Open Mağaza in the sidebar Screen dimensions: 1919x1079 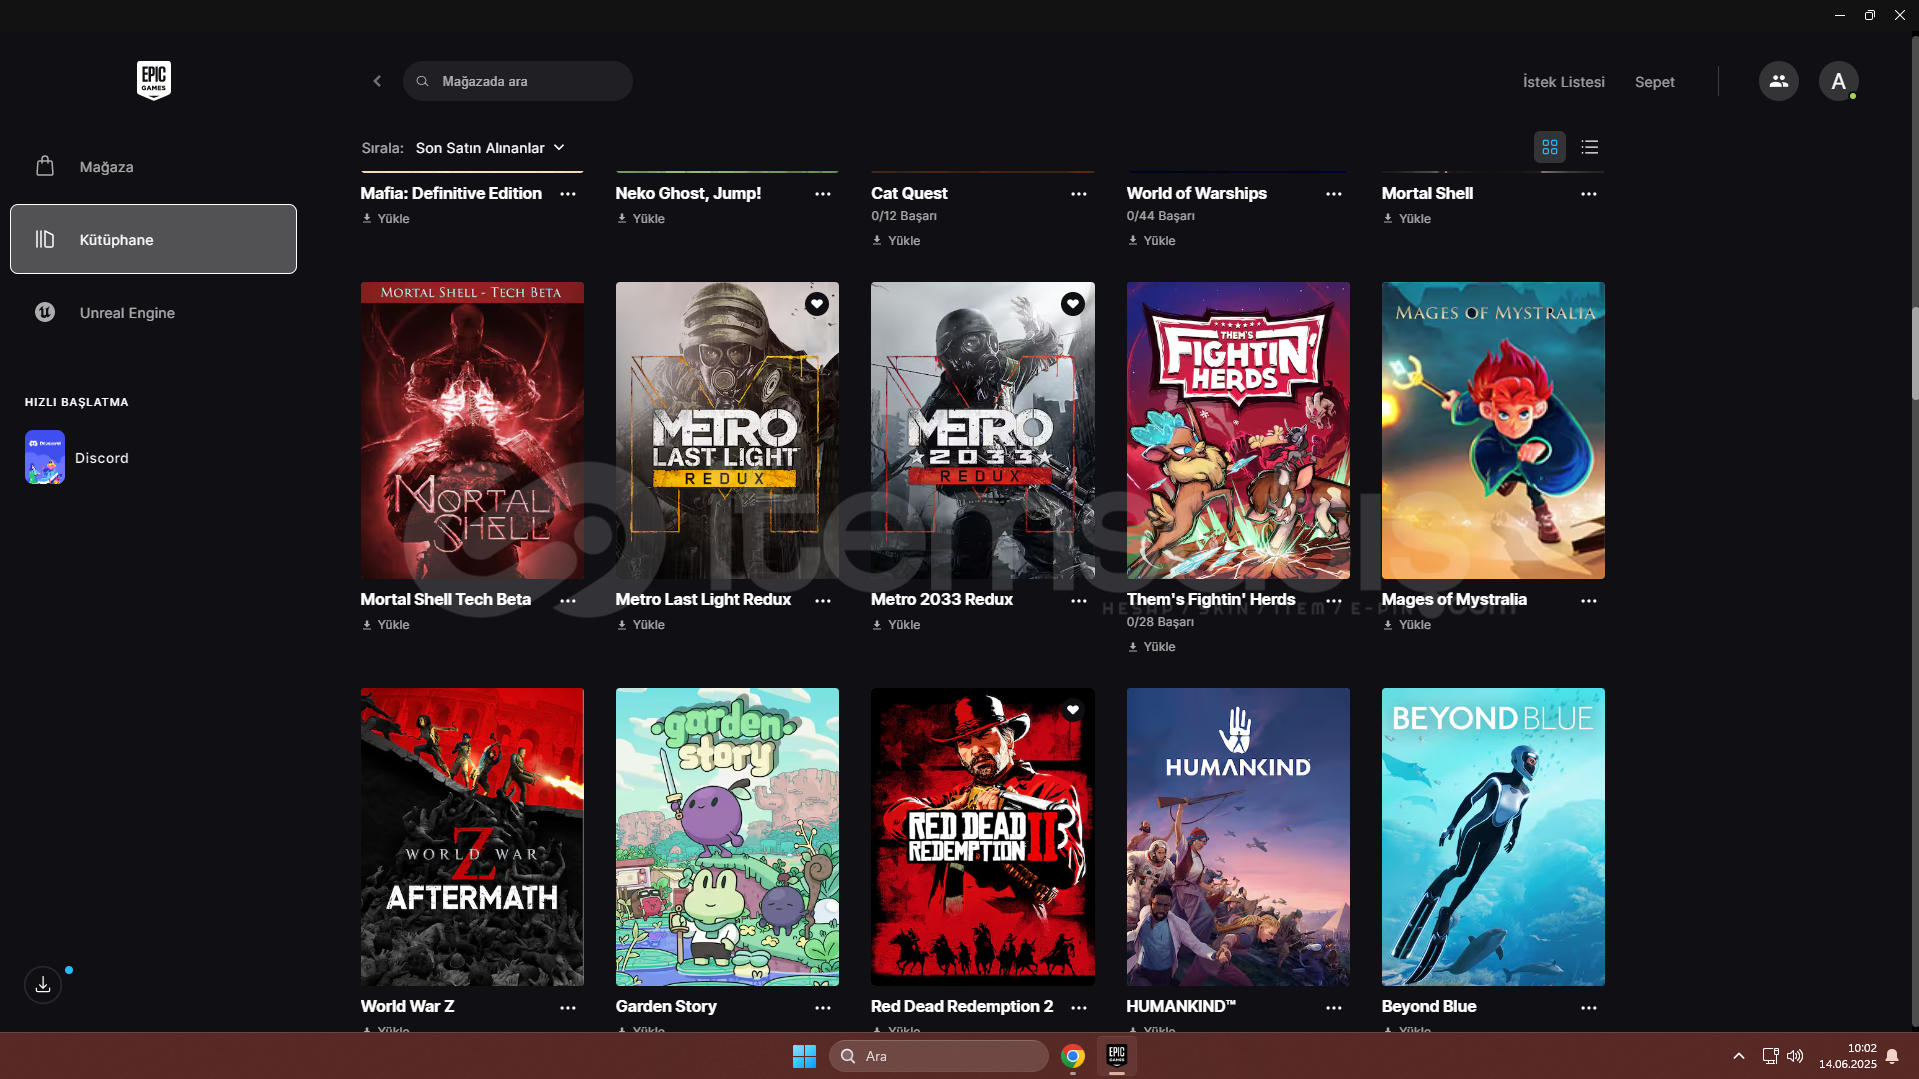coord(153,166)
